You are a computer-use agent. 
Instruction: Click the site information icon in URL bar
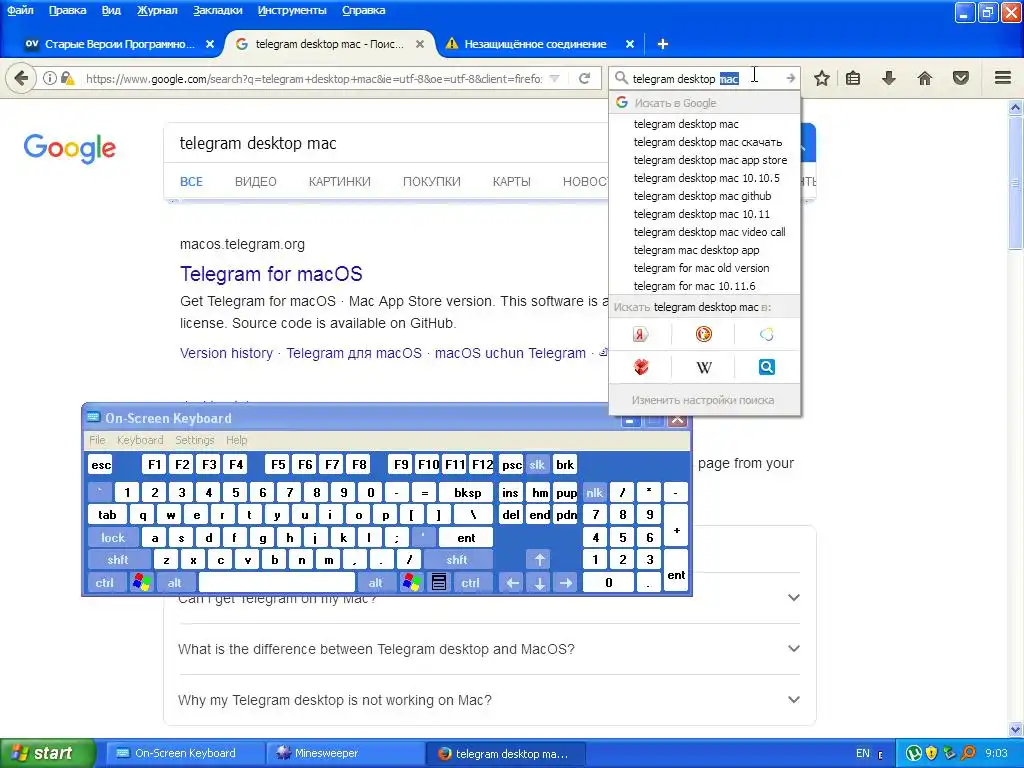pos(50,78)
